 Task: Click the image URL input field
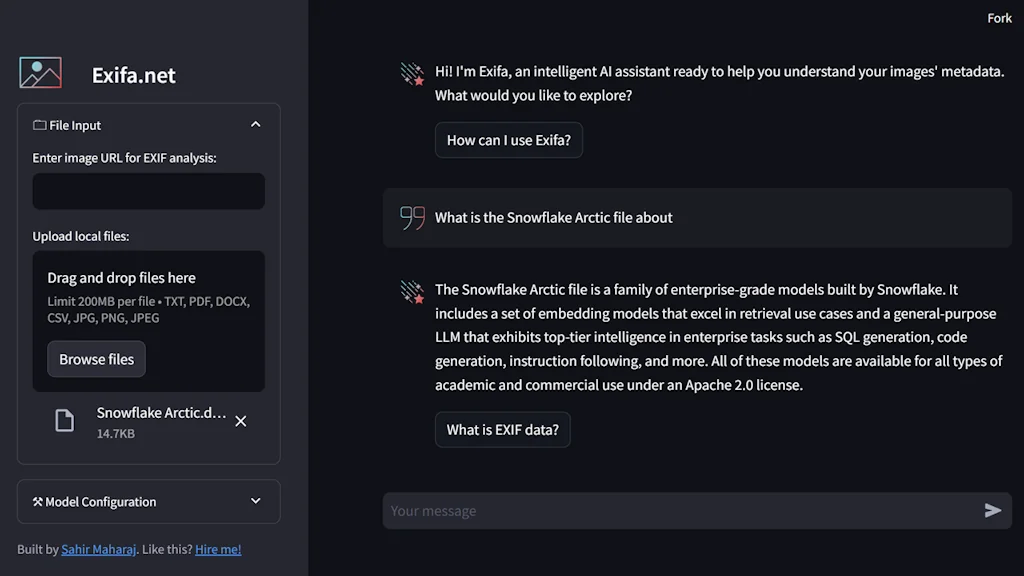(x=148, y=191)
